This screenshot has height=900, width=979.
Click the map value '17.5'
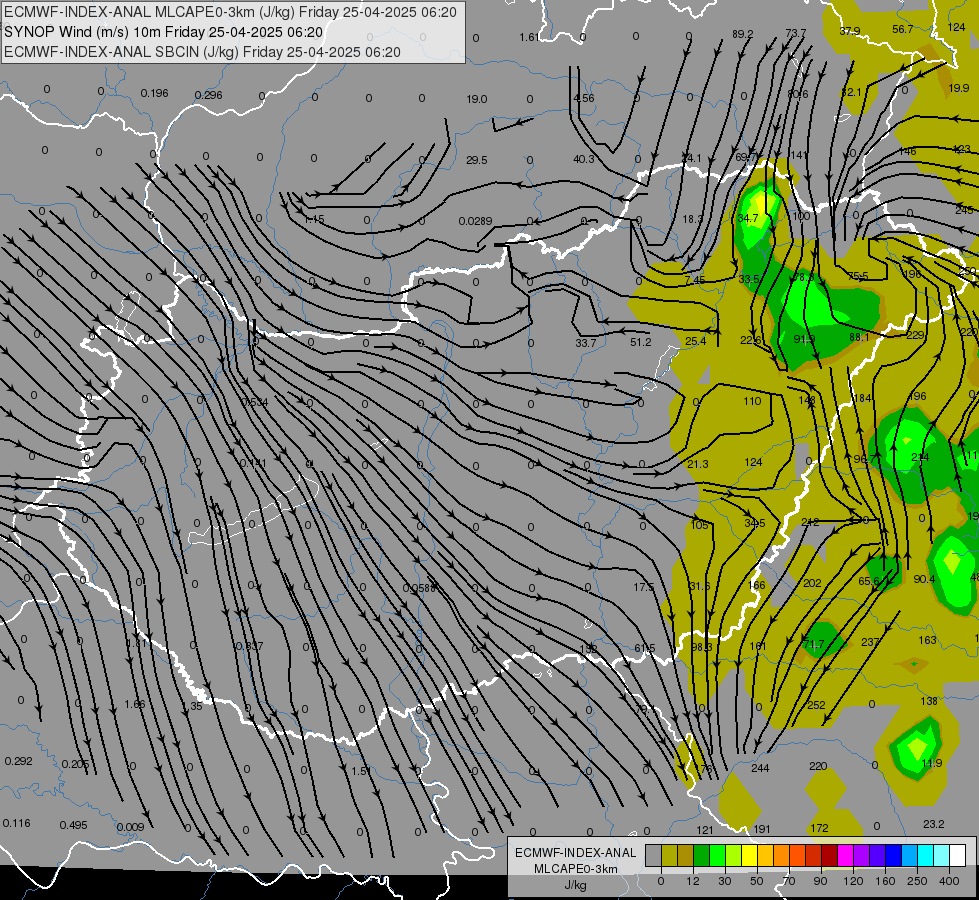643,586
